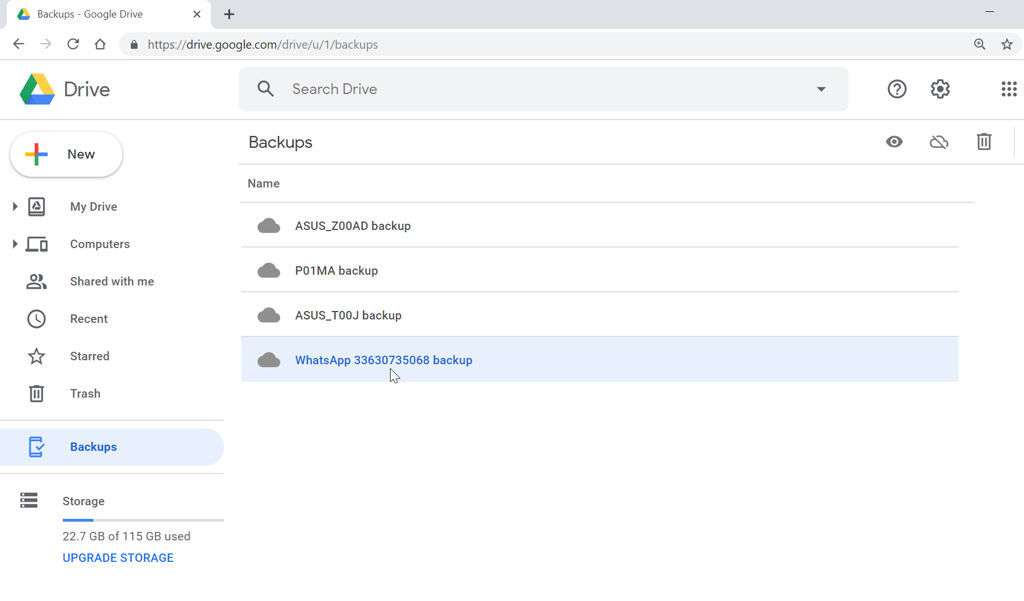Click the sidebar Trash bin icon

point(37,393)
